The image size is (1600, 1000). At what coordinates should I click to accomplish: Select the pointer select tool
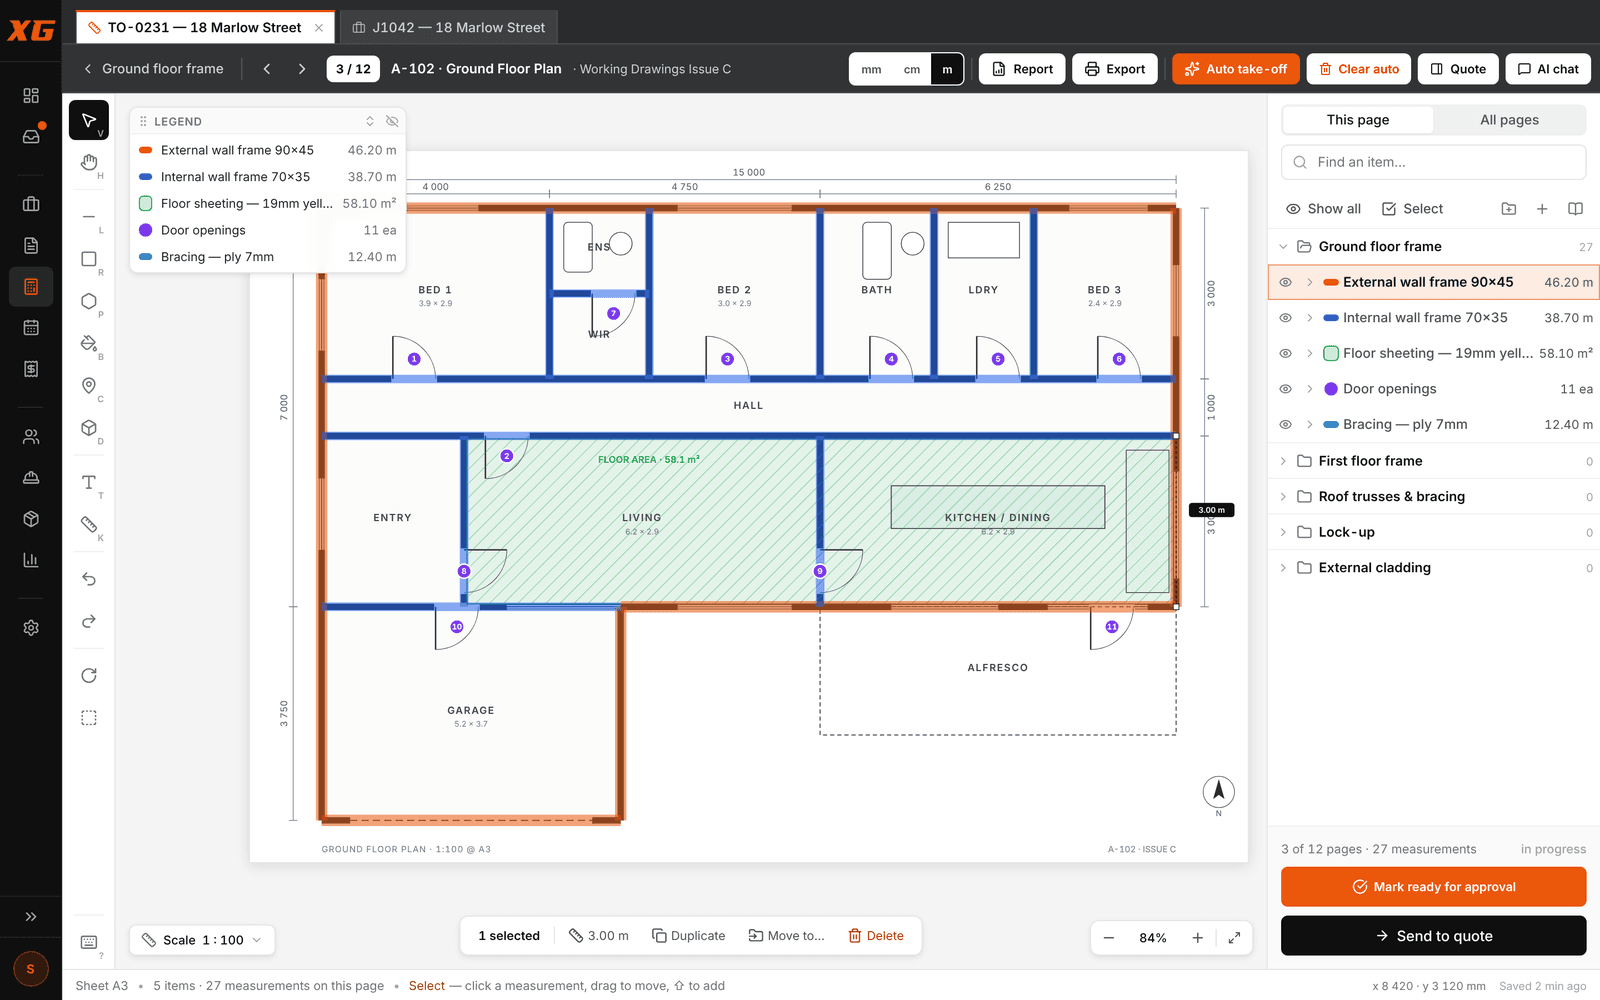point(89,120)
